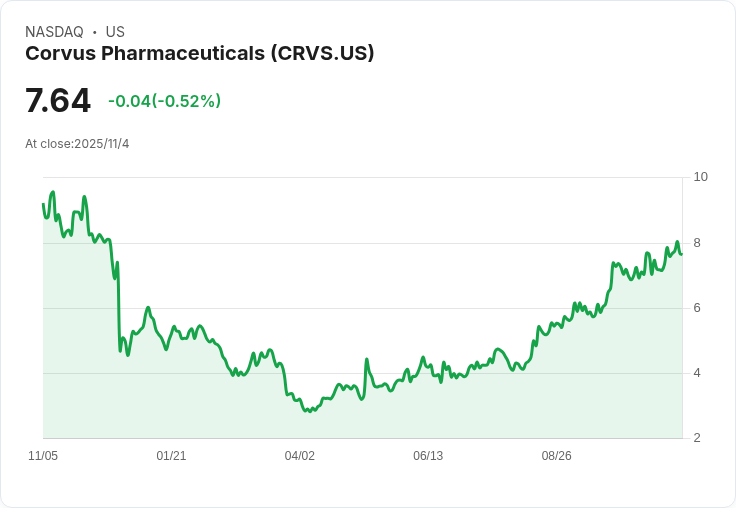Click the chart's highest peak near November start
The width and height of the screenshot is (736, 508).
pos(53,192)
